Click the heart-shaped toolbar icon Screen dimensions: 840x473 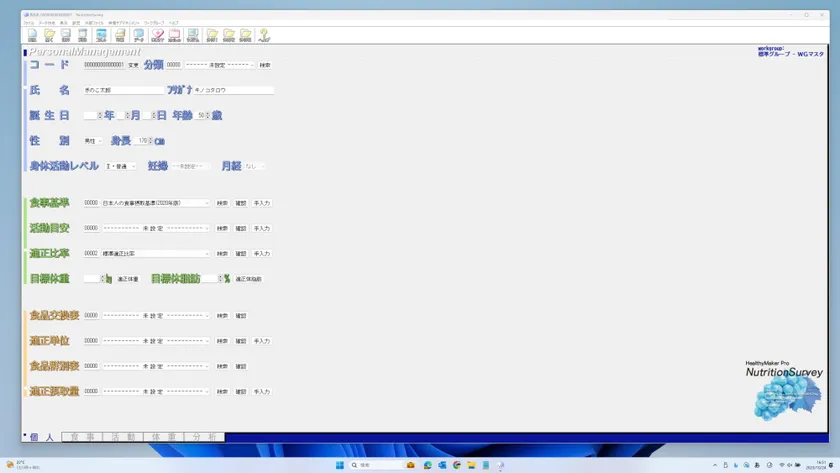[158, 35]
